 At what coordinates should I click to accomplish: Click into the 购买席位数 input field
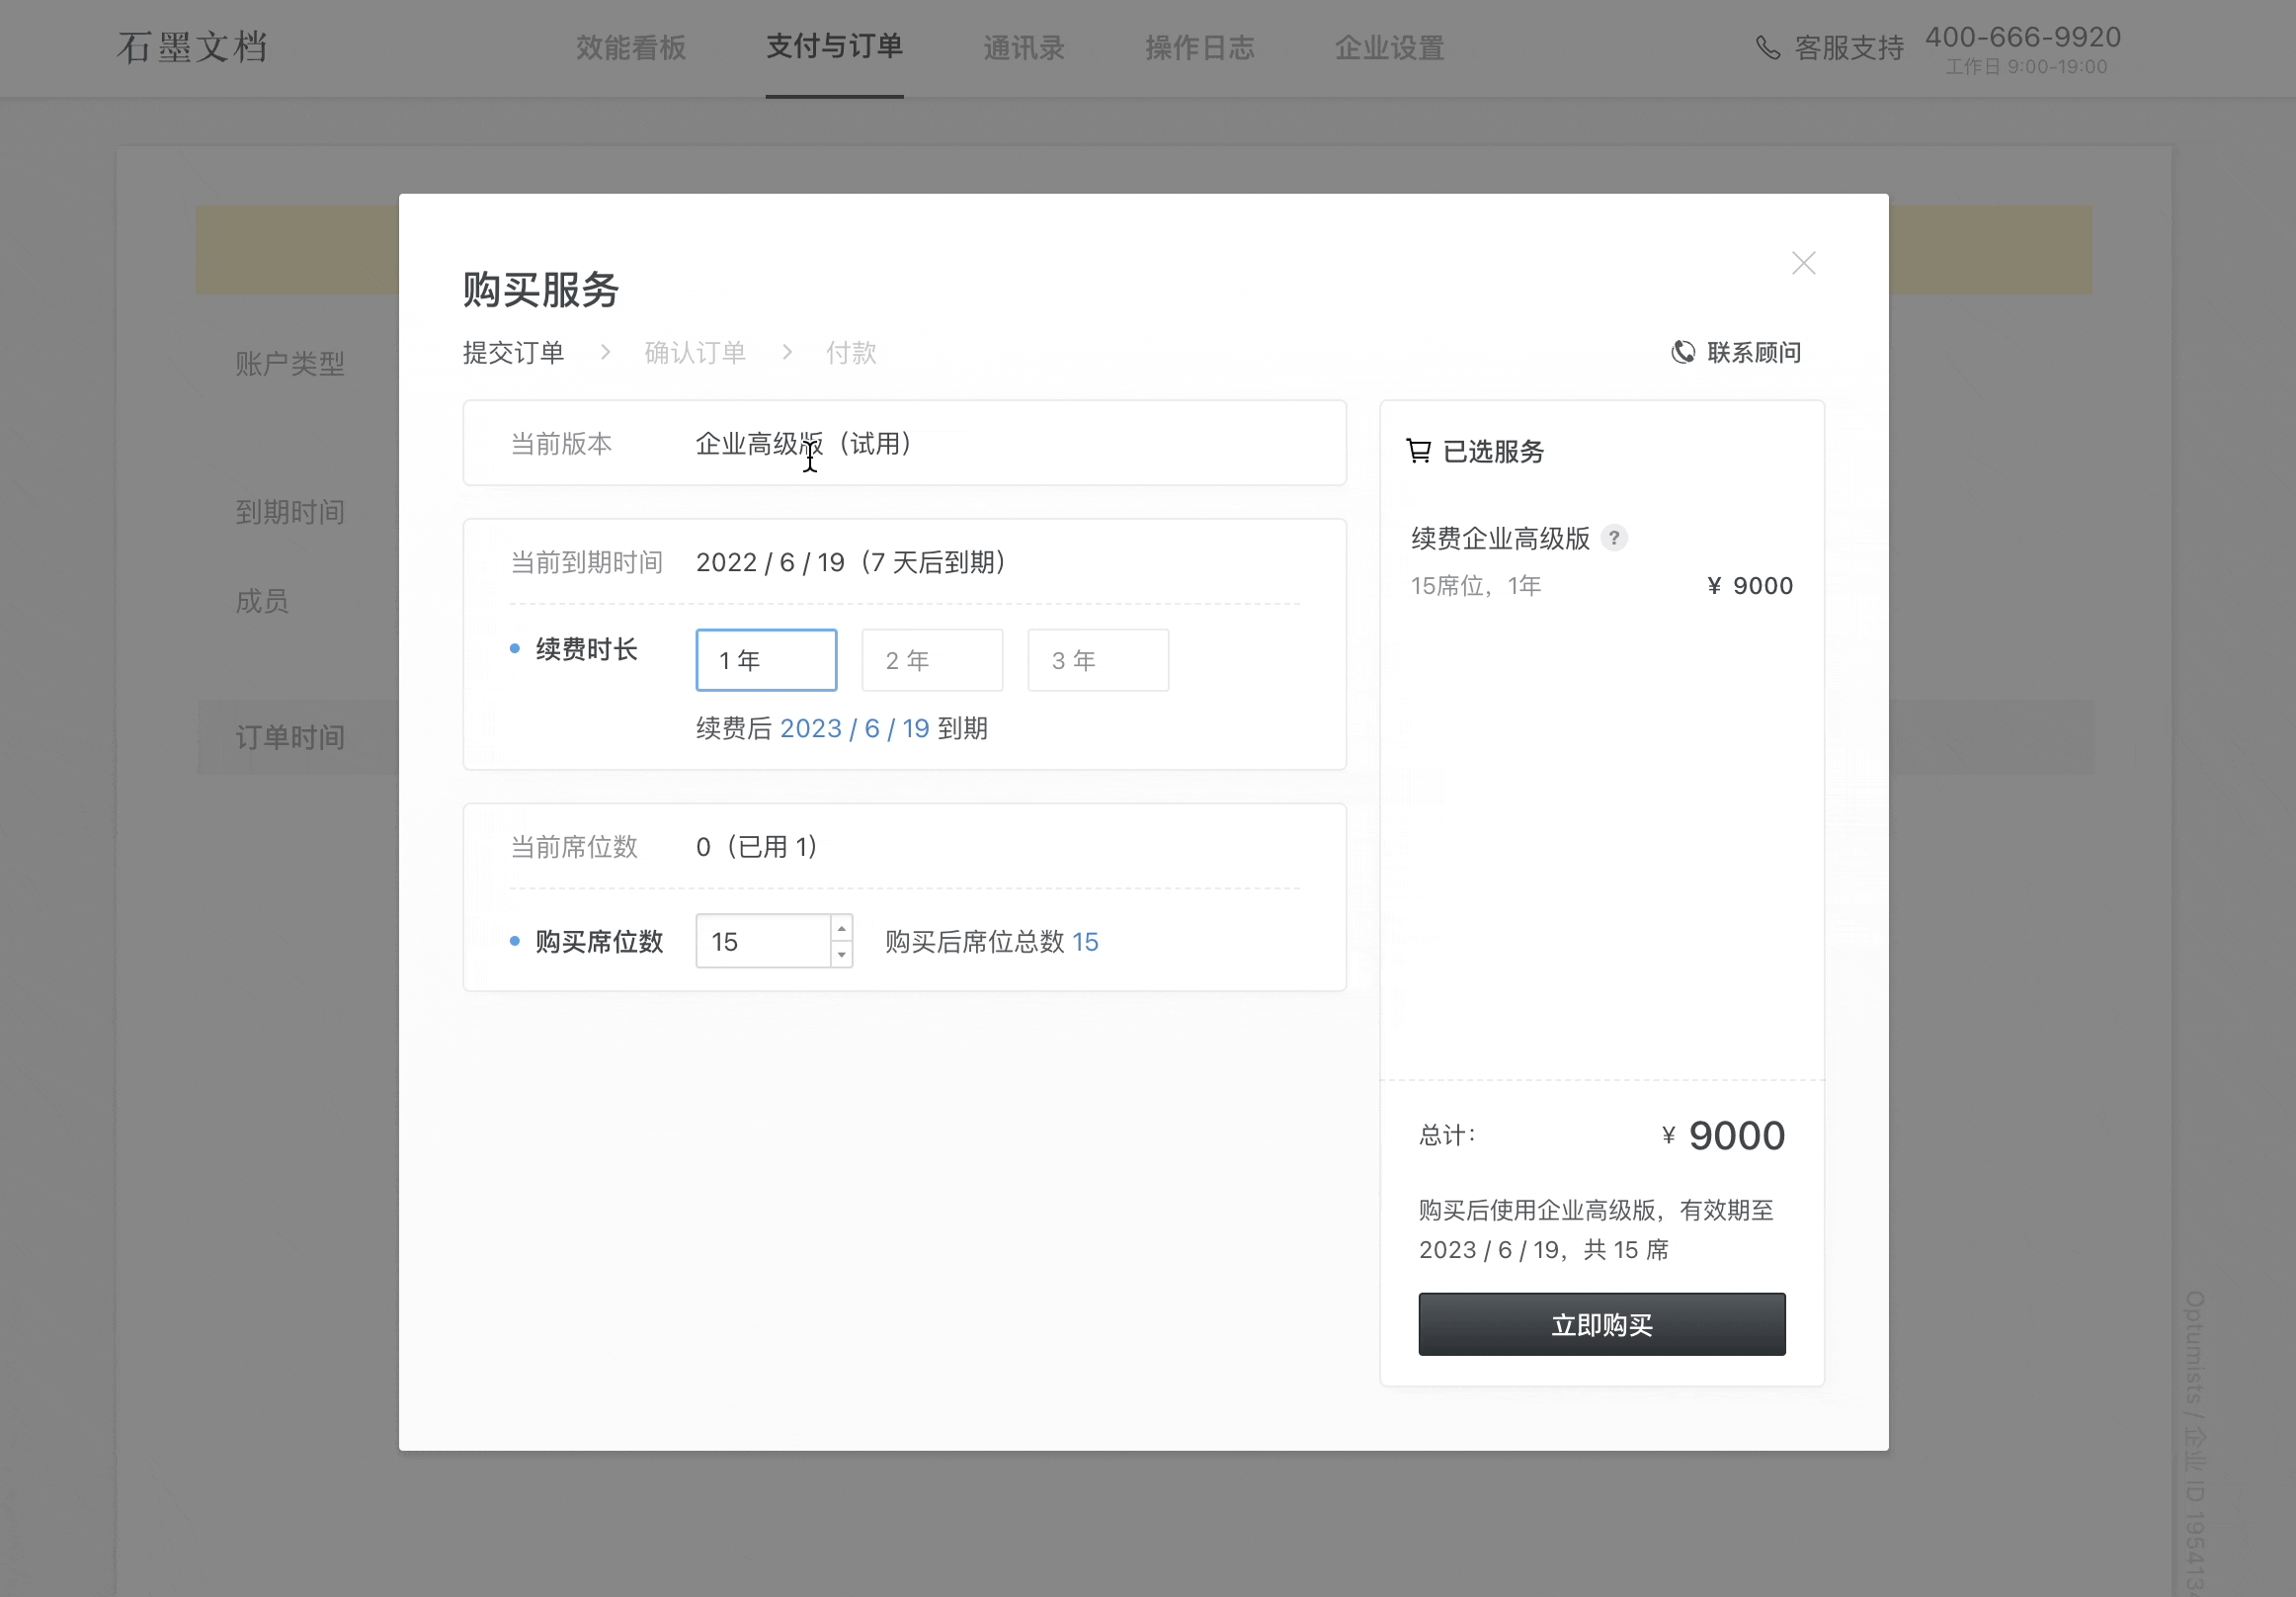[x=762, y=941]
